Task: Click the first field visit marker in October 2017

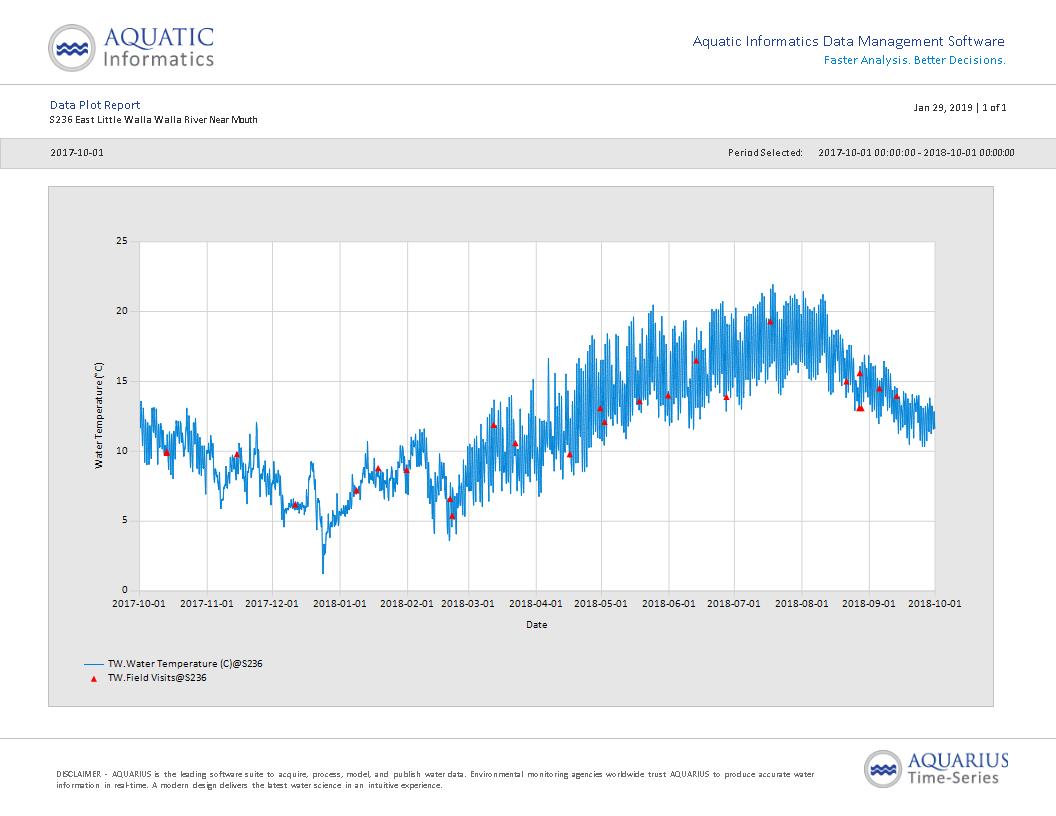Action: tap(166, 452)
